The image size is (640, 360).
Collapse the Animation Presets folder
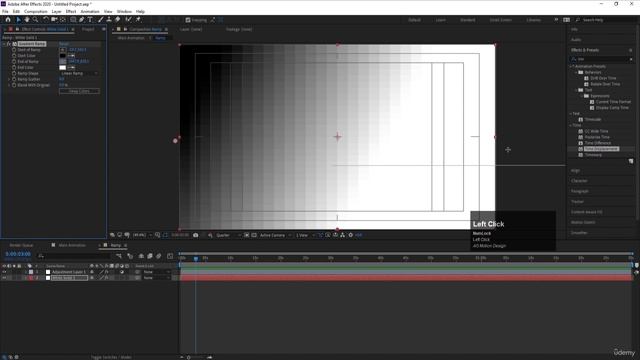point(571,66)
